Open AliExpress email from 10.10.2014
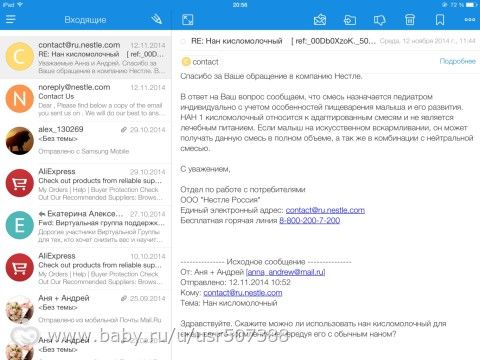480x360 pixels. pos(86,268)
